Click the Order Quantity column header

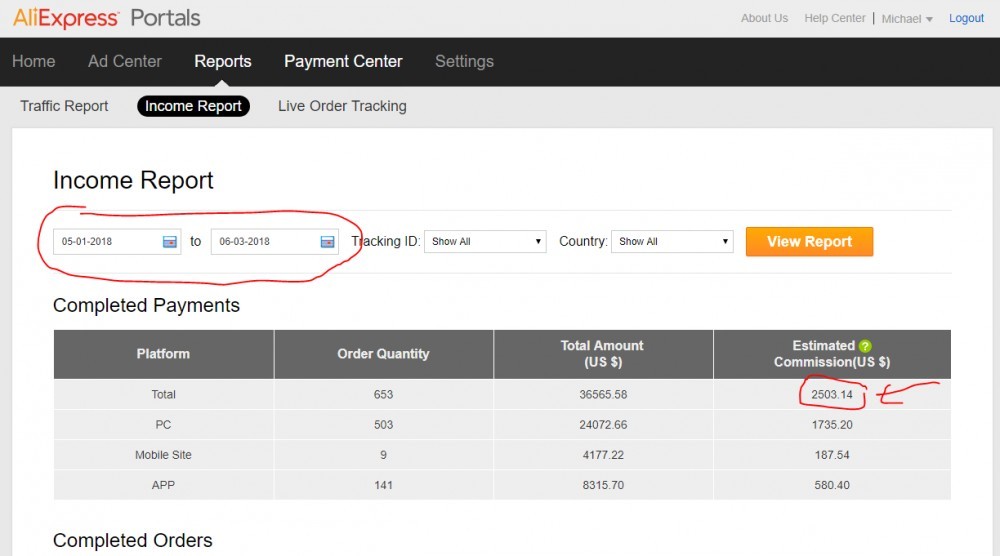coord(383,354)
